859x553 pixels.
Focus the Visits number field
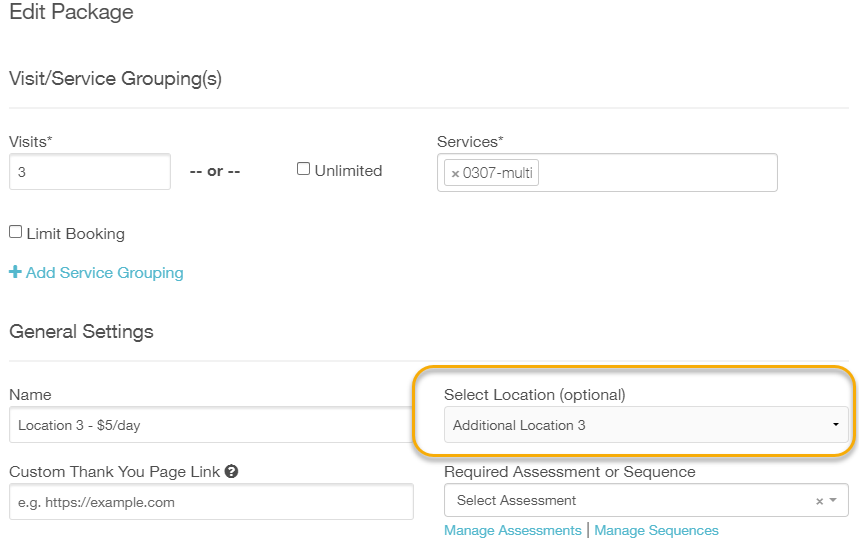pyautogui.click(x=90, y=172)
